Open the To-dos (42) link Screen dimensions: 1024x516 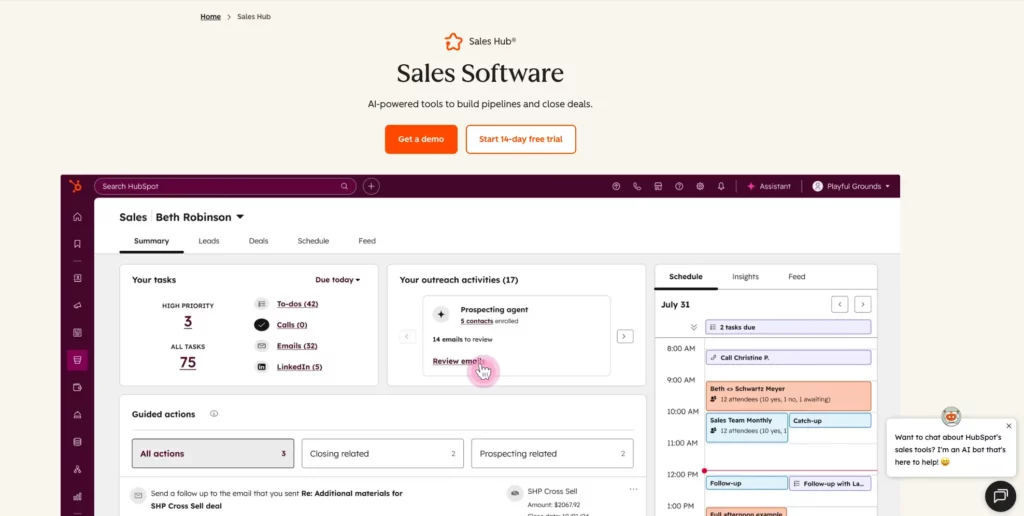tap(297, 304)
